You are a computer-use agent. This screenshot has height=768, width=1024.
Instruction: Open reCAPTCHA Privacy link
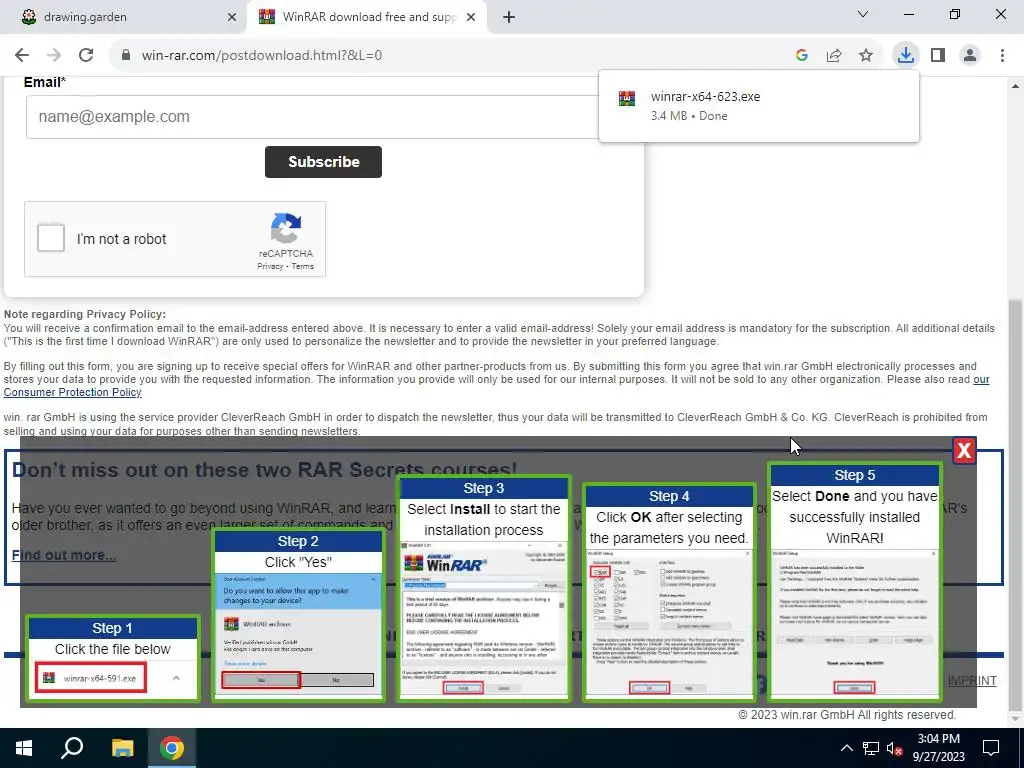270,266
